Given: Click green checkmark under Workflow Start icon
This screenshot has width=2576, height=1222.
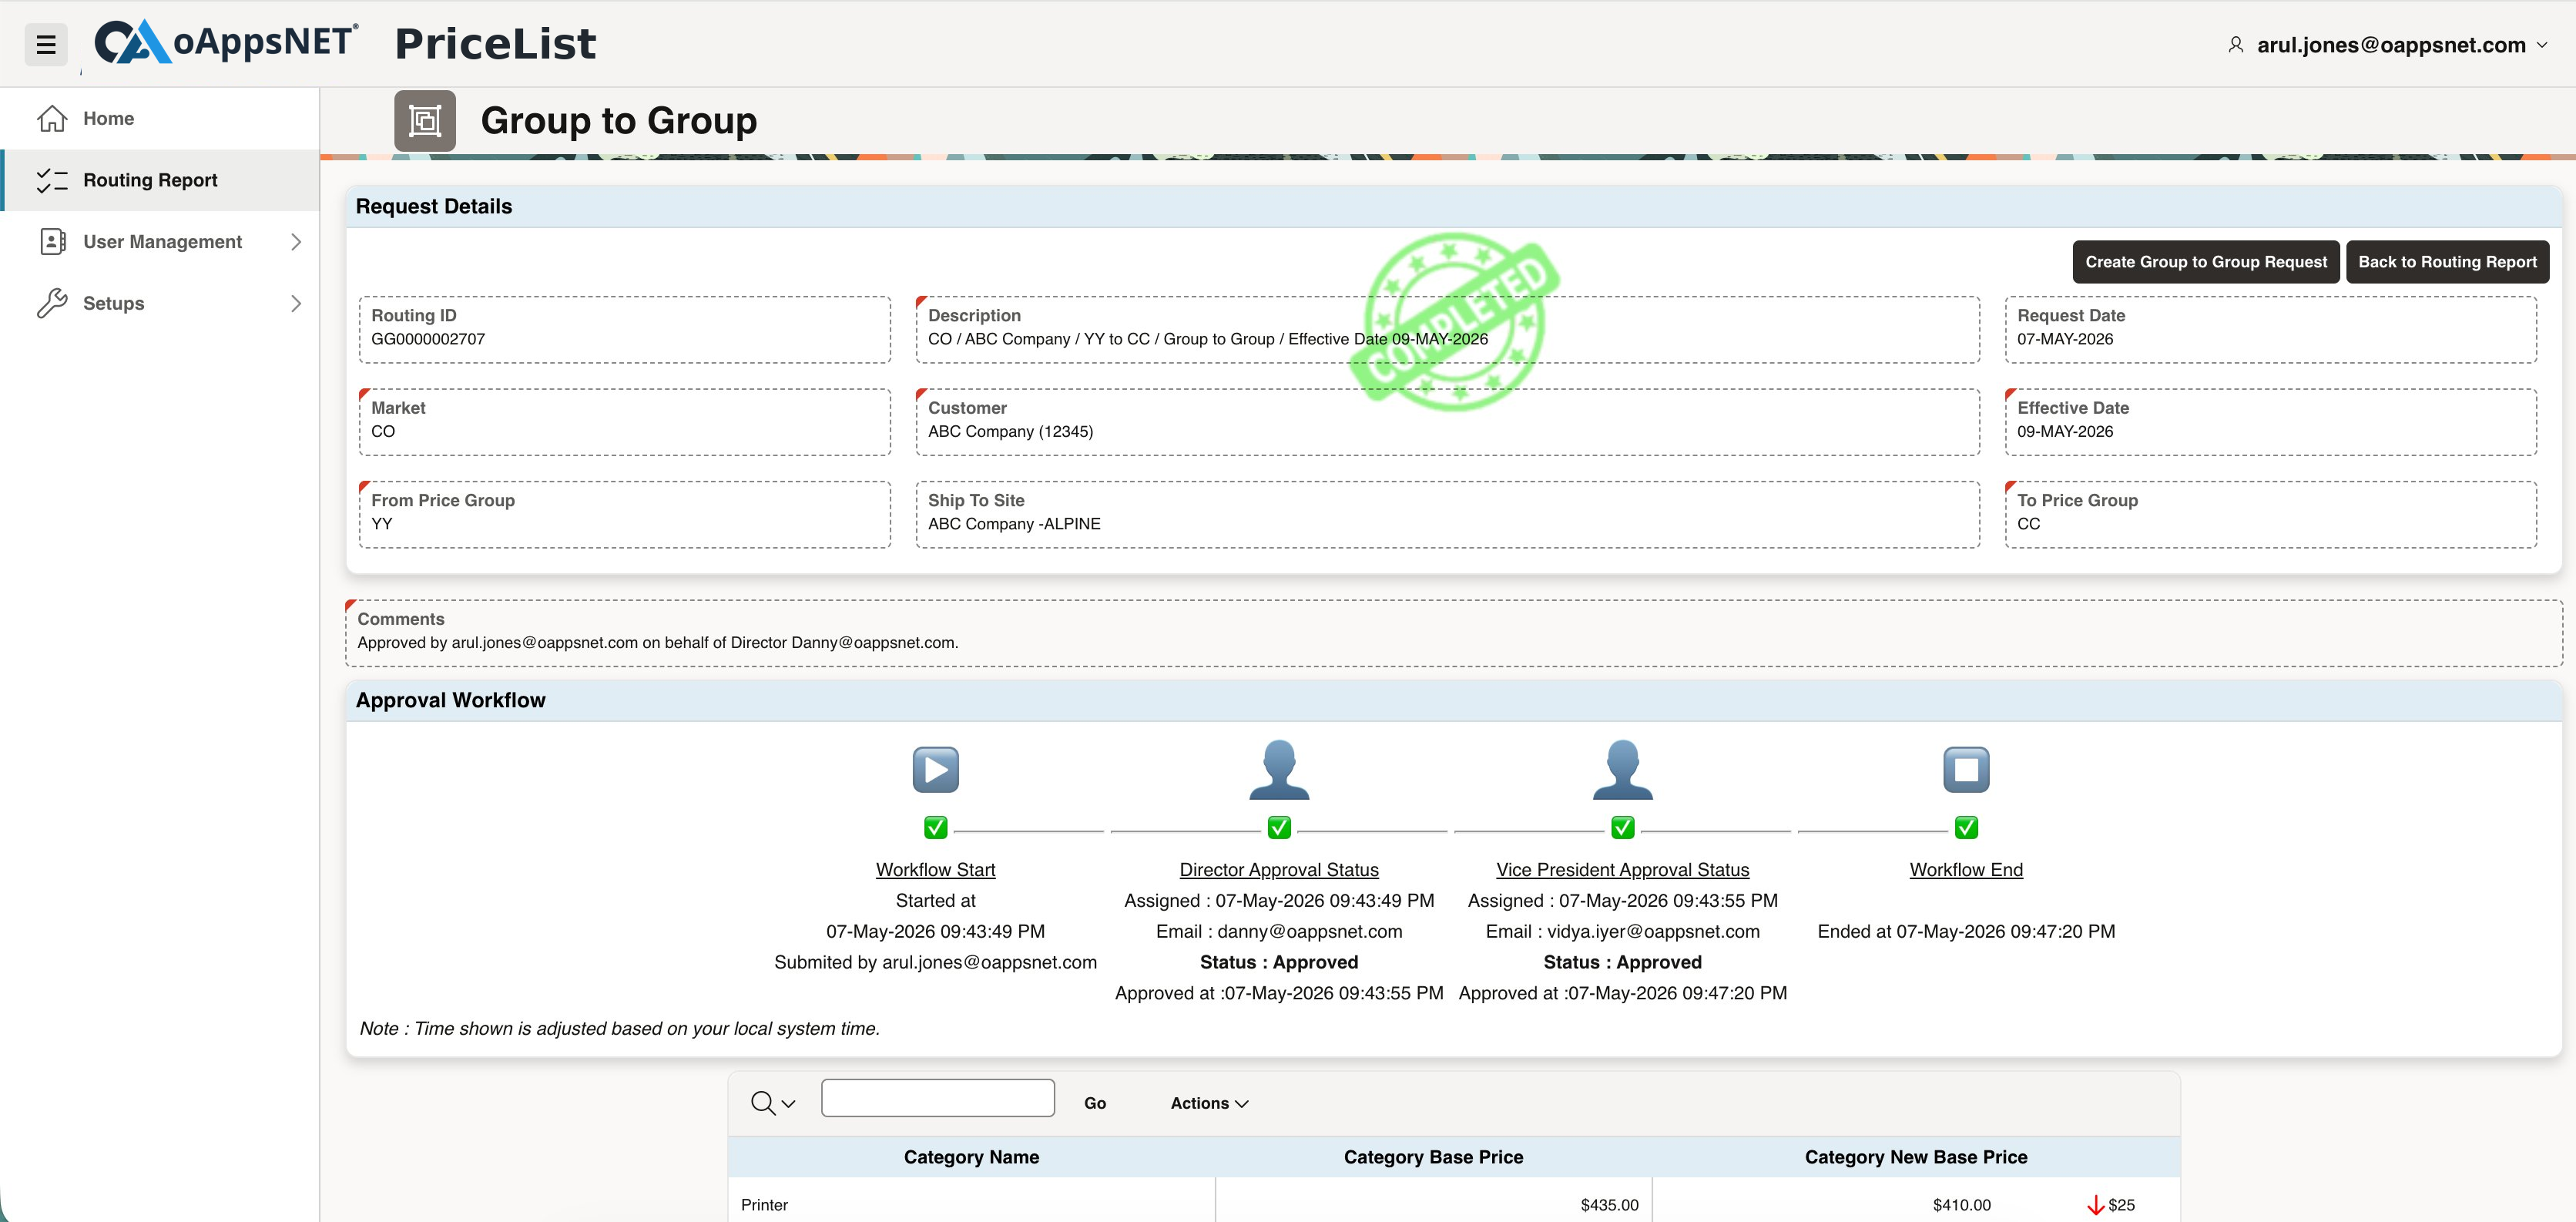Looking at the screenshot, I should (x=935, y=827).
